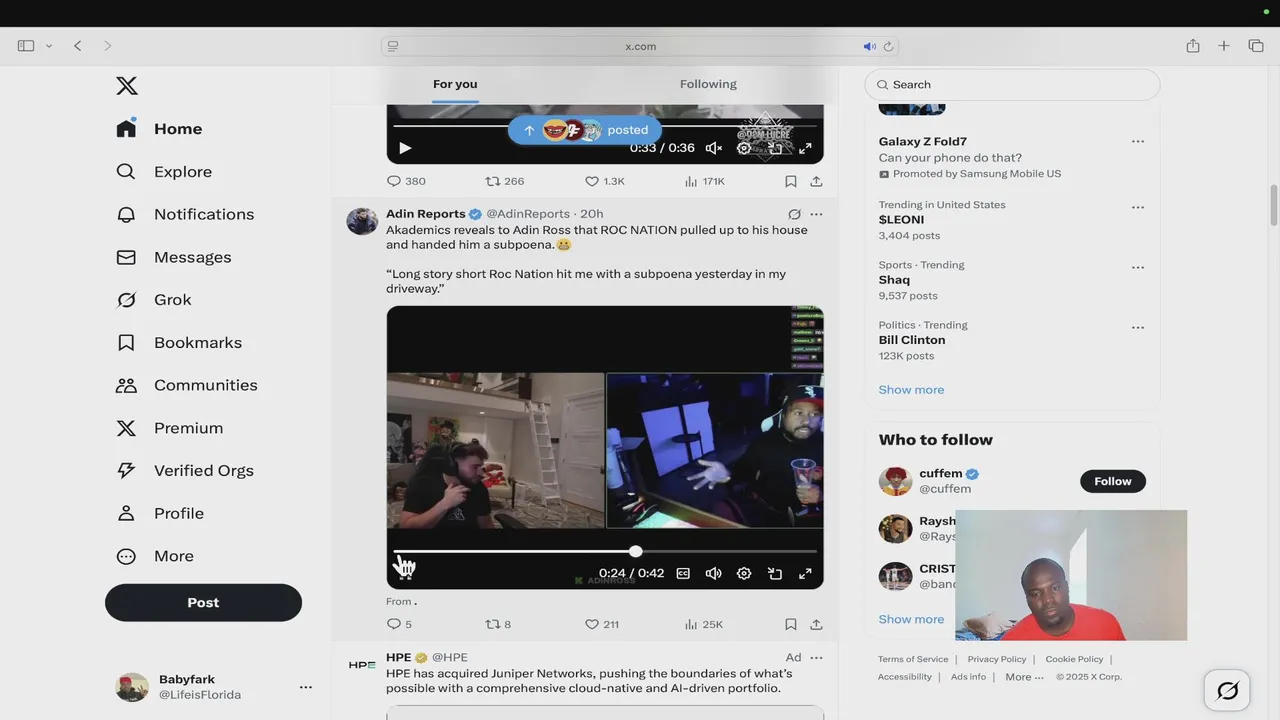Toggle captions on Adin Reports video
The width and height of the screenshot is (1280, 720).
(683, 573)
